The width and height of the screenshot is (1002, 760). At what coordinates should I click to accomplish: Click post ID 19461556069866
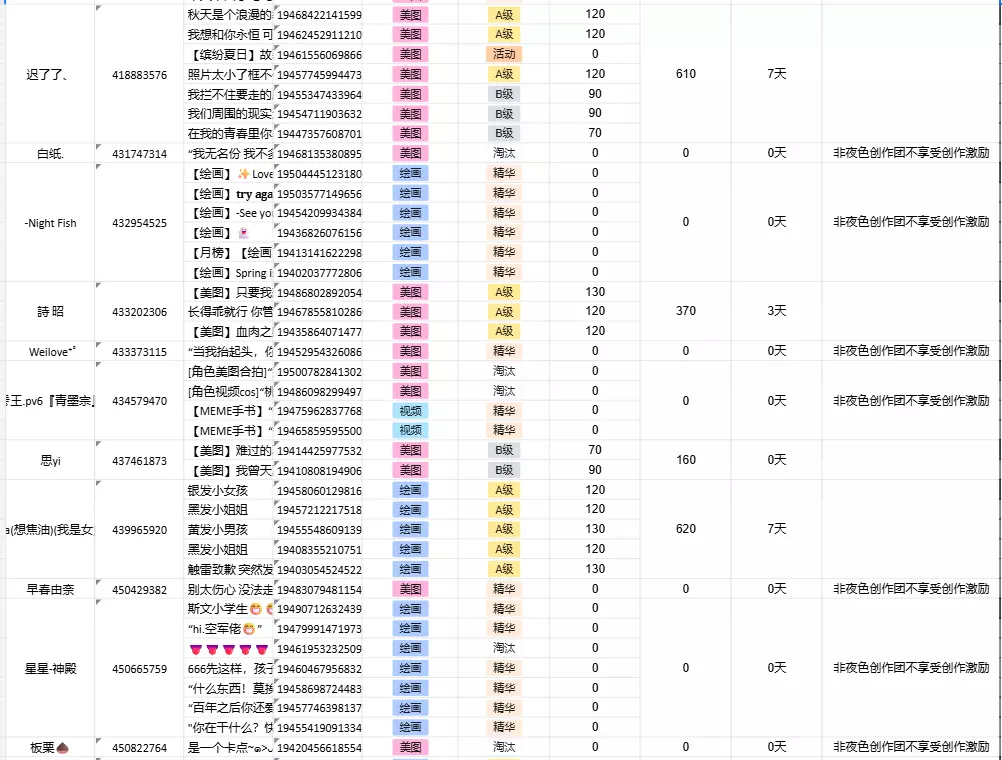click(319, 55)
